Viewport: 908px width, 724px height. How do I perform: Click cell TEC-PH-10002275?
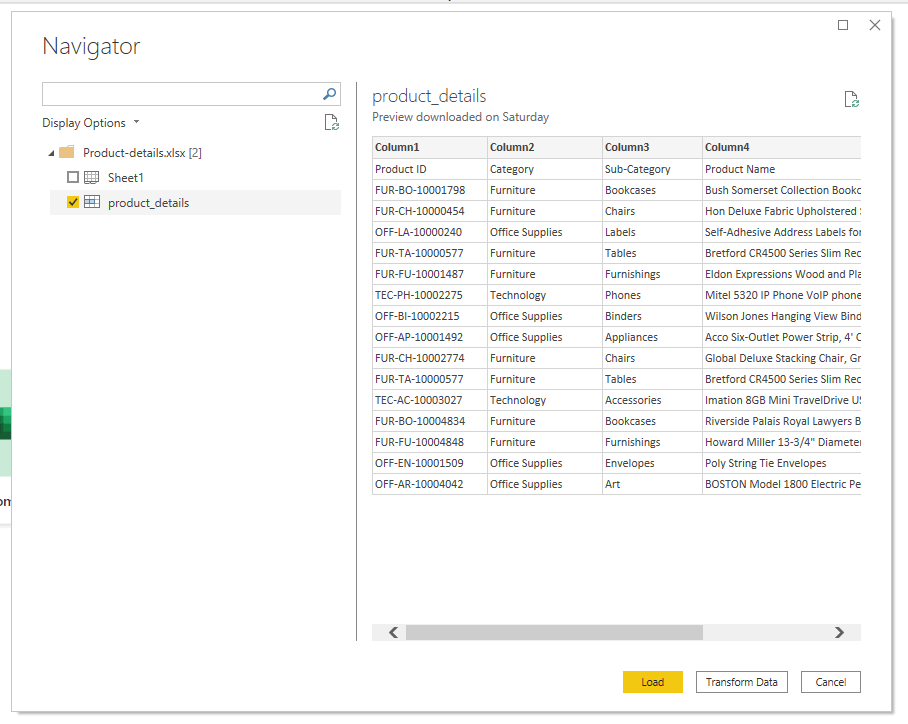430,295
